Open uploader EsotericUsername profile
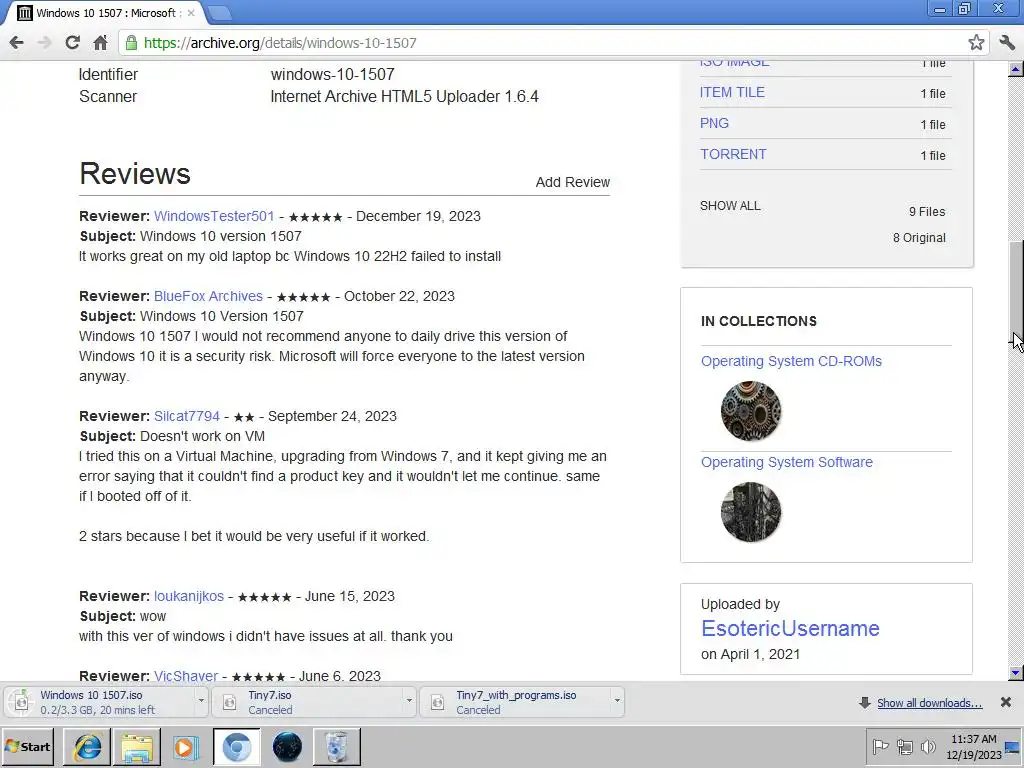The height and width of the screenshot is (768, 1024). click(790, 628)
